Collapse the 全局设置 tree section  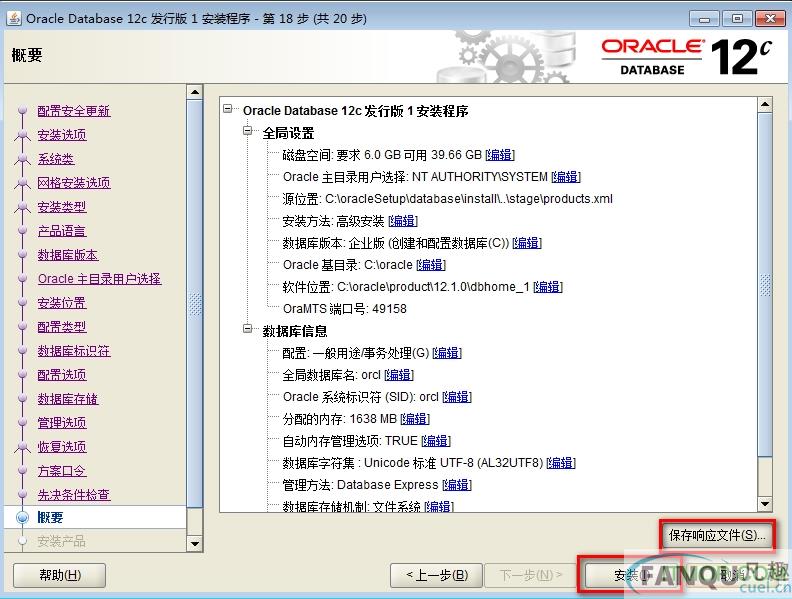click(x=249, y=133)
